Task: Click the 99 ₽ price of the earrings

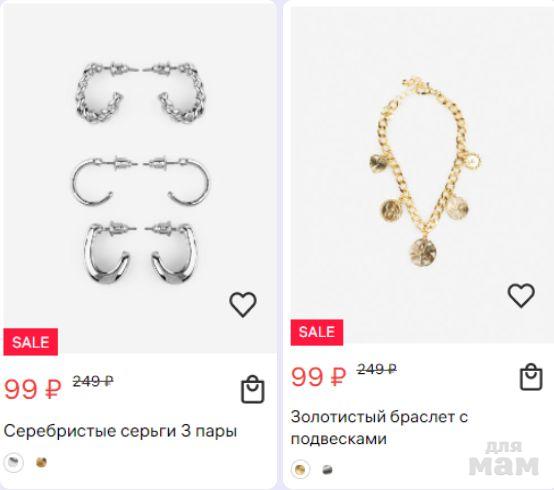Action: 33,389
